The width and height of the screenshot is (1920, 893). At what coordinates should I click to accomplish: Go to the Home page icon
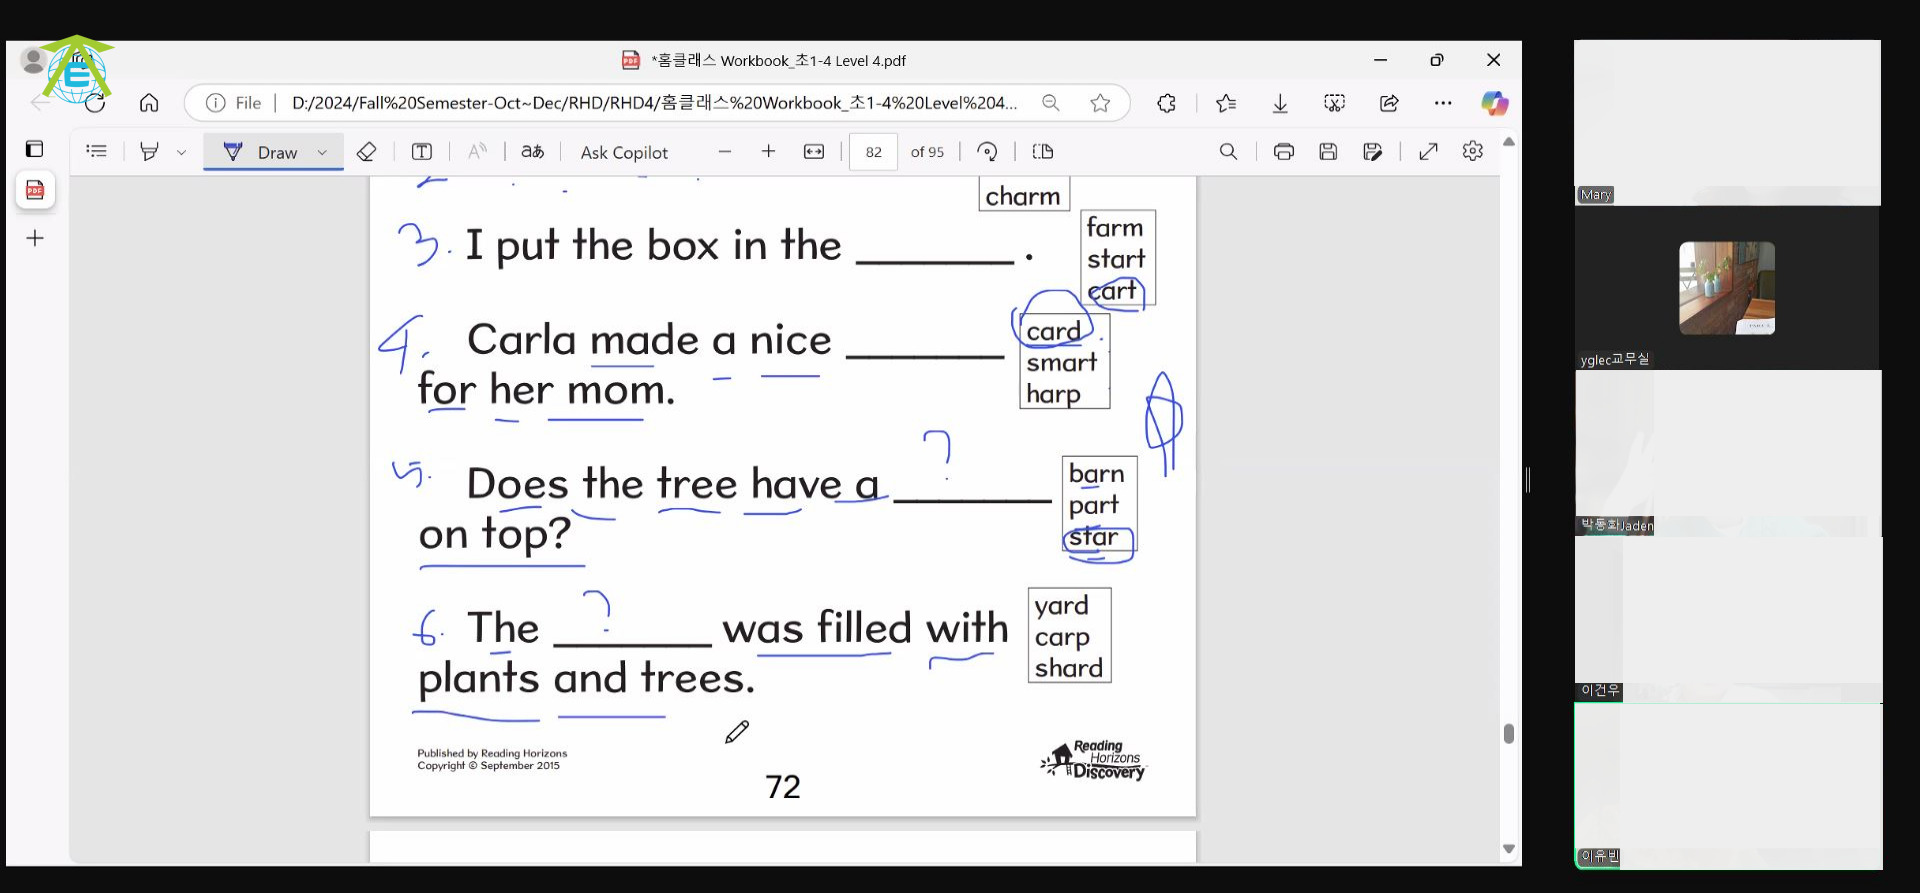point(149,103)
